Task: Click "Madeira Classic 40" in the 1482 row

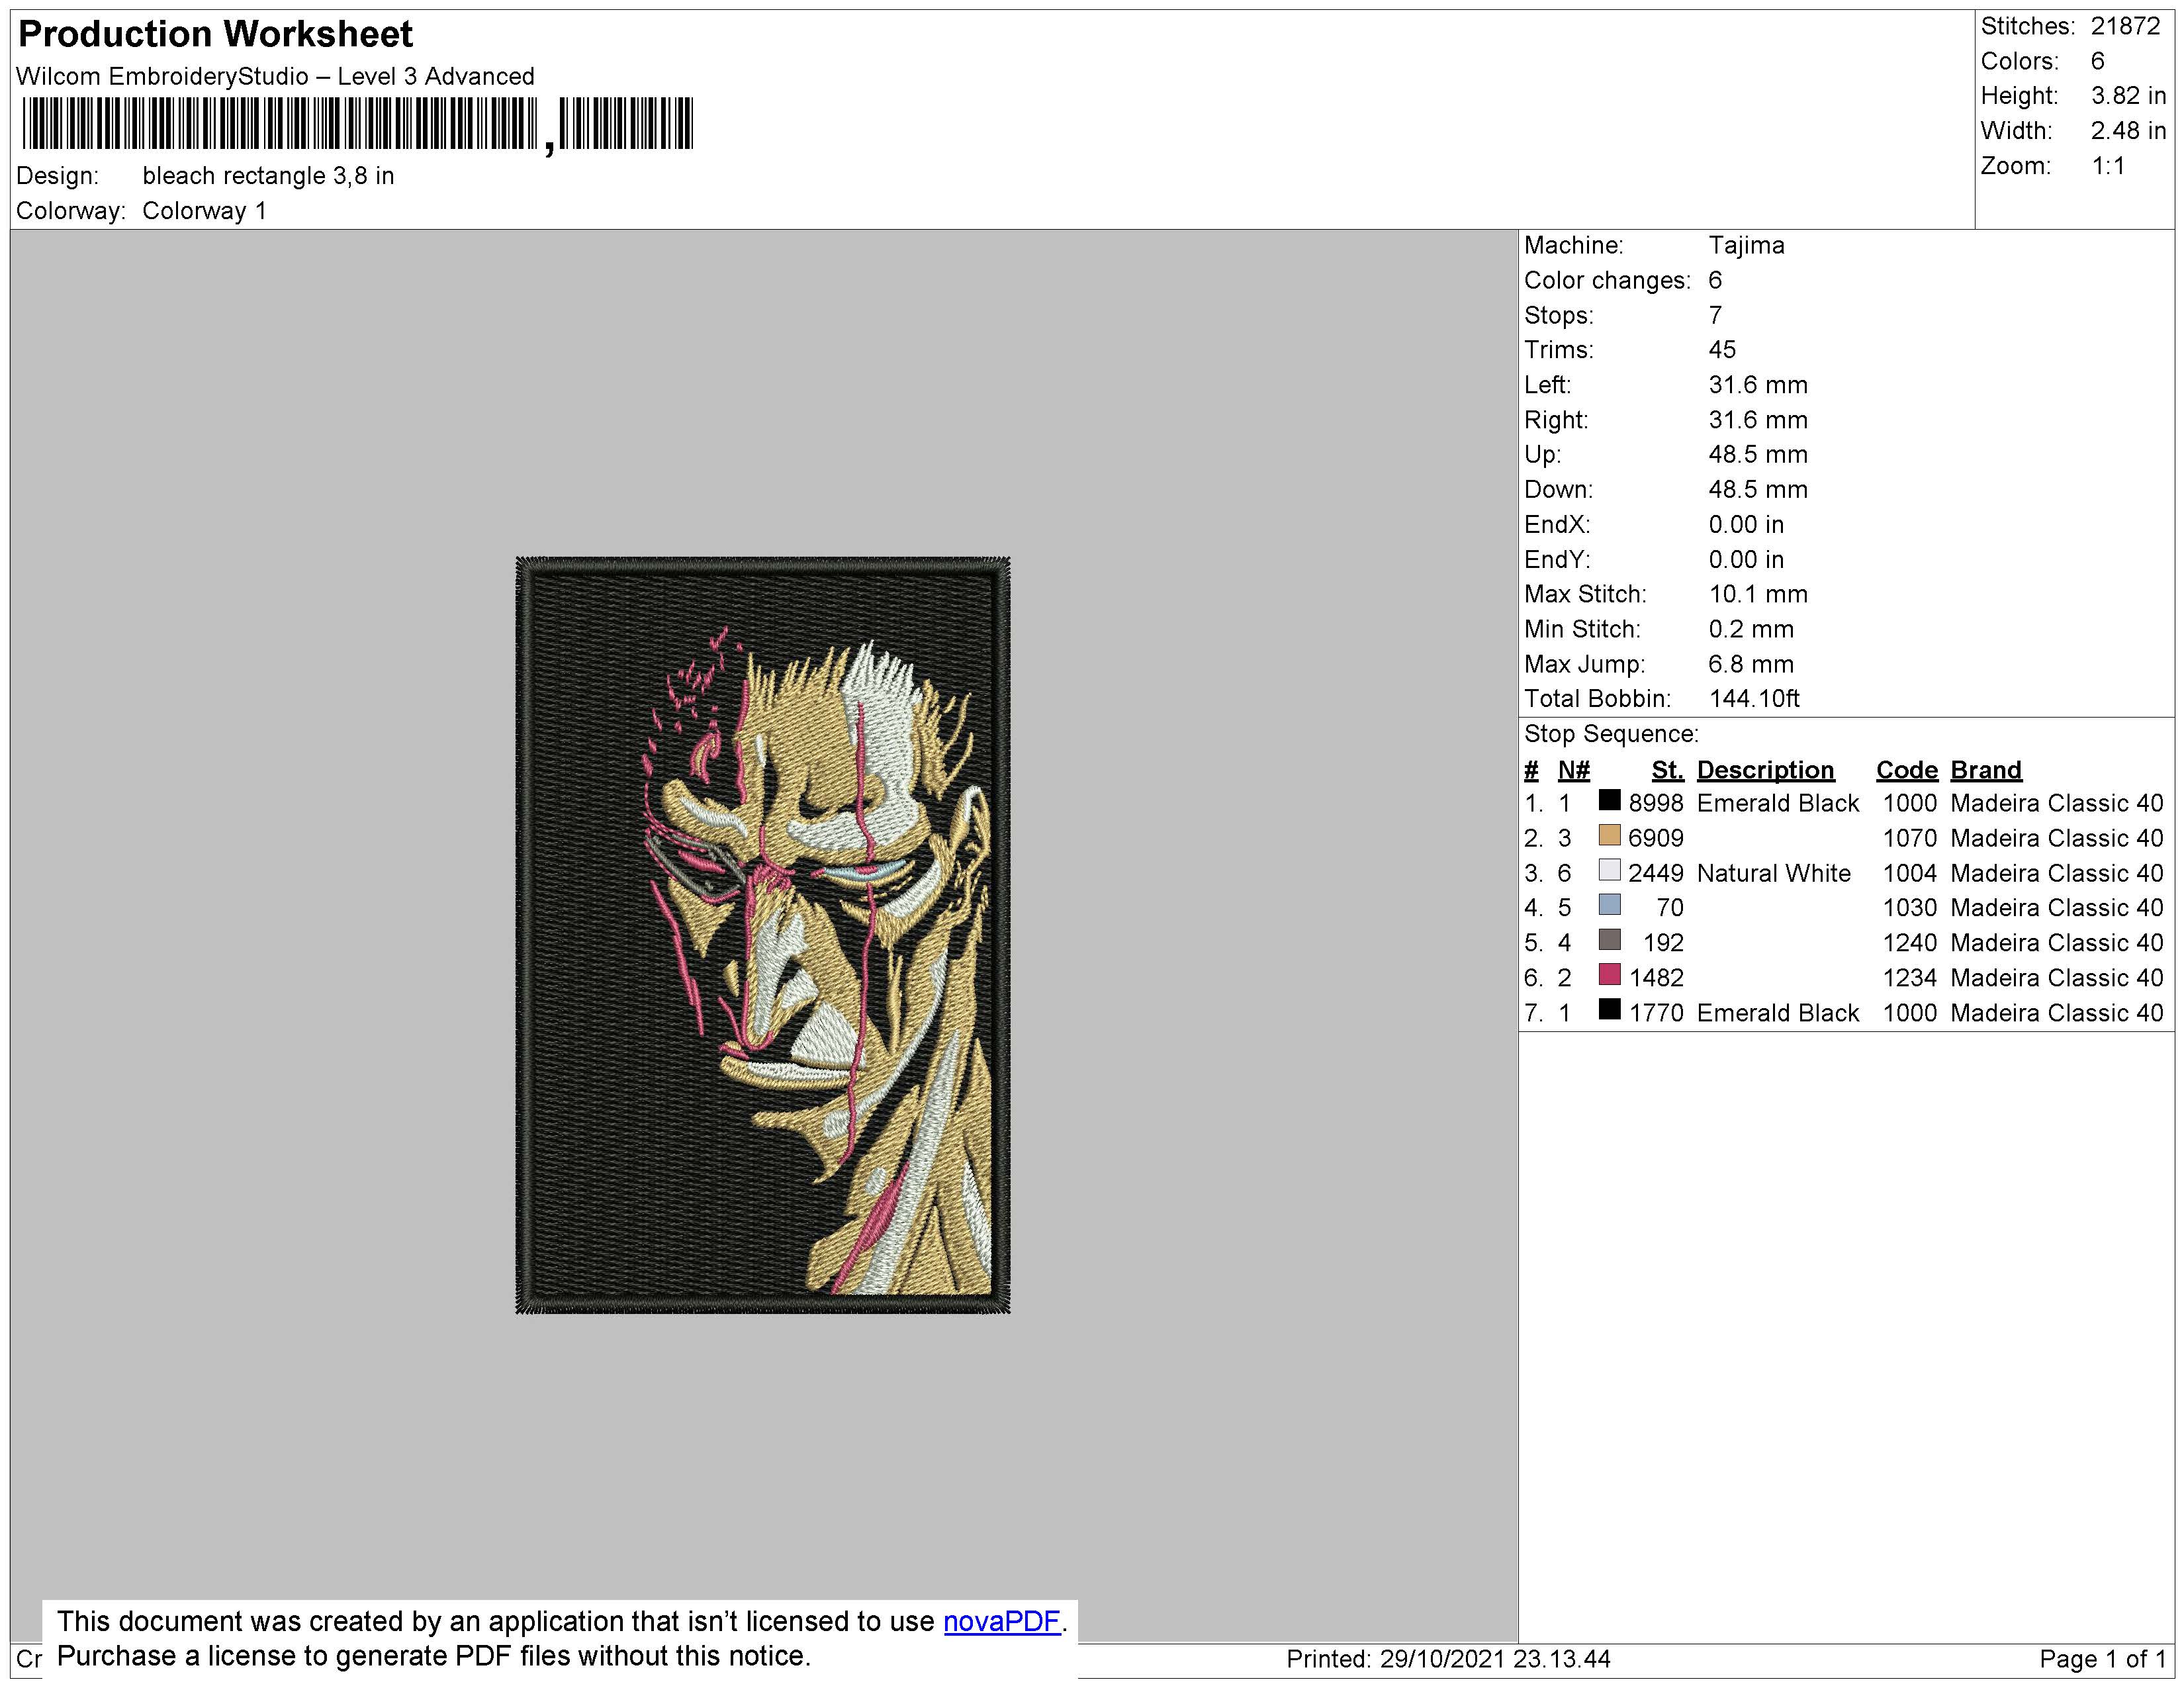Action: pos(2056,978)
